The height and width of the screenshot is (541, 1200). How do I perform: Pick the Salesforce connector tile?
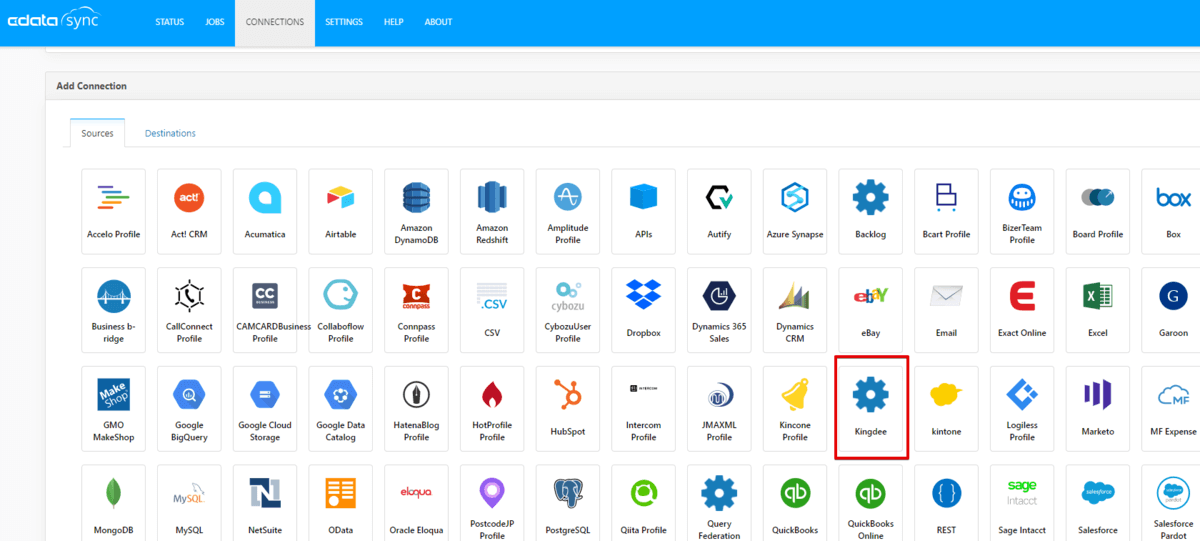1098,503
